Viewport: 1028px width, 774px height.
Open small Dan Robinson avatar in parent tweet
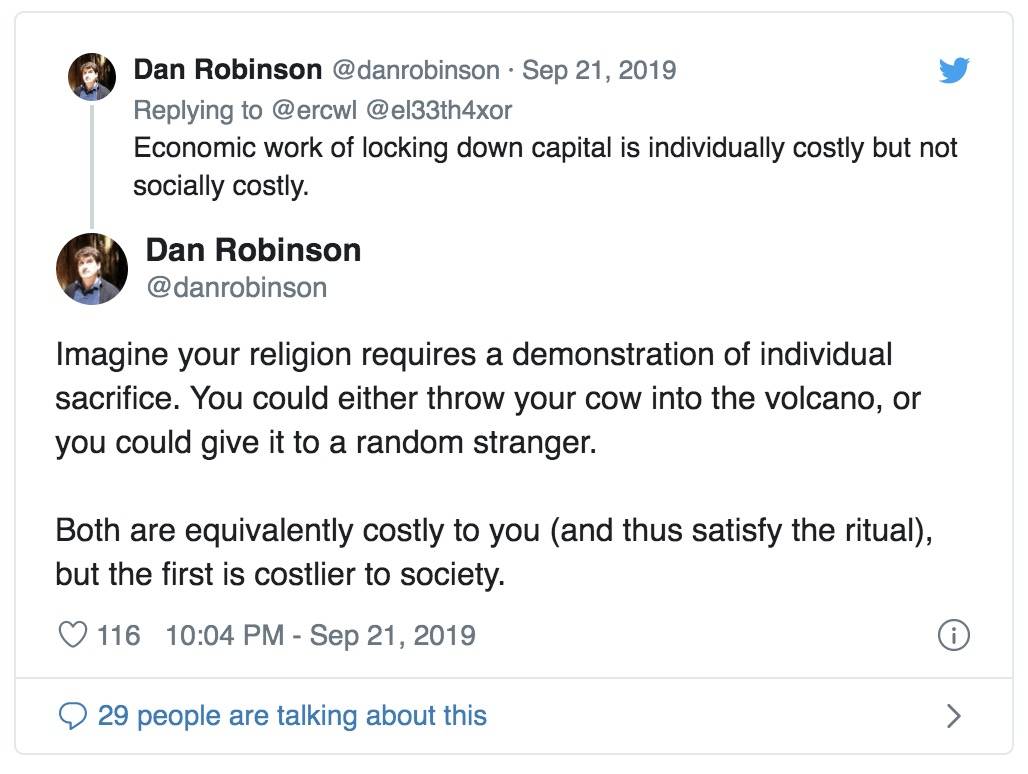[x=92, y=77]
